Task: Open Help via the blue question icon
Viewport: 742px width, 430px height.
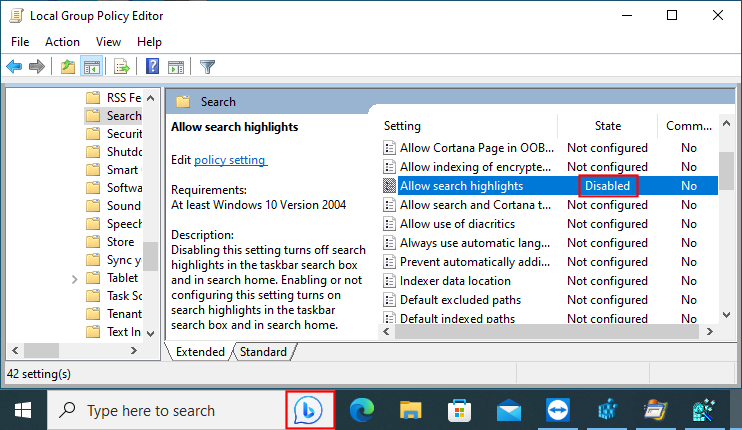Action: point(153,67)
